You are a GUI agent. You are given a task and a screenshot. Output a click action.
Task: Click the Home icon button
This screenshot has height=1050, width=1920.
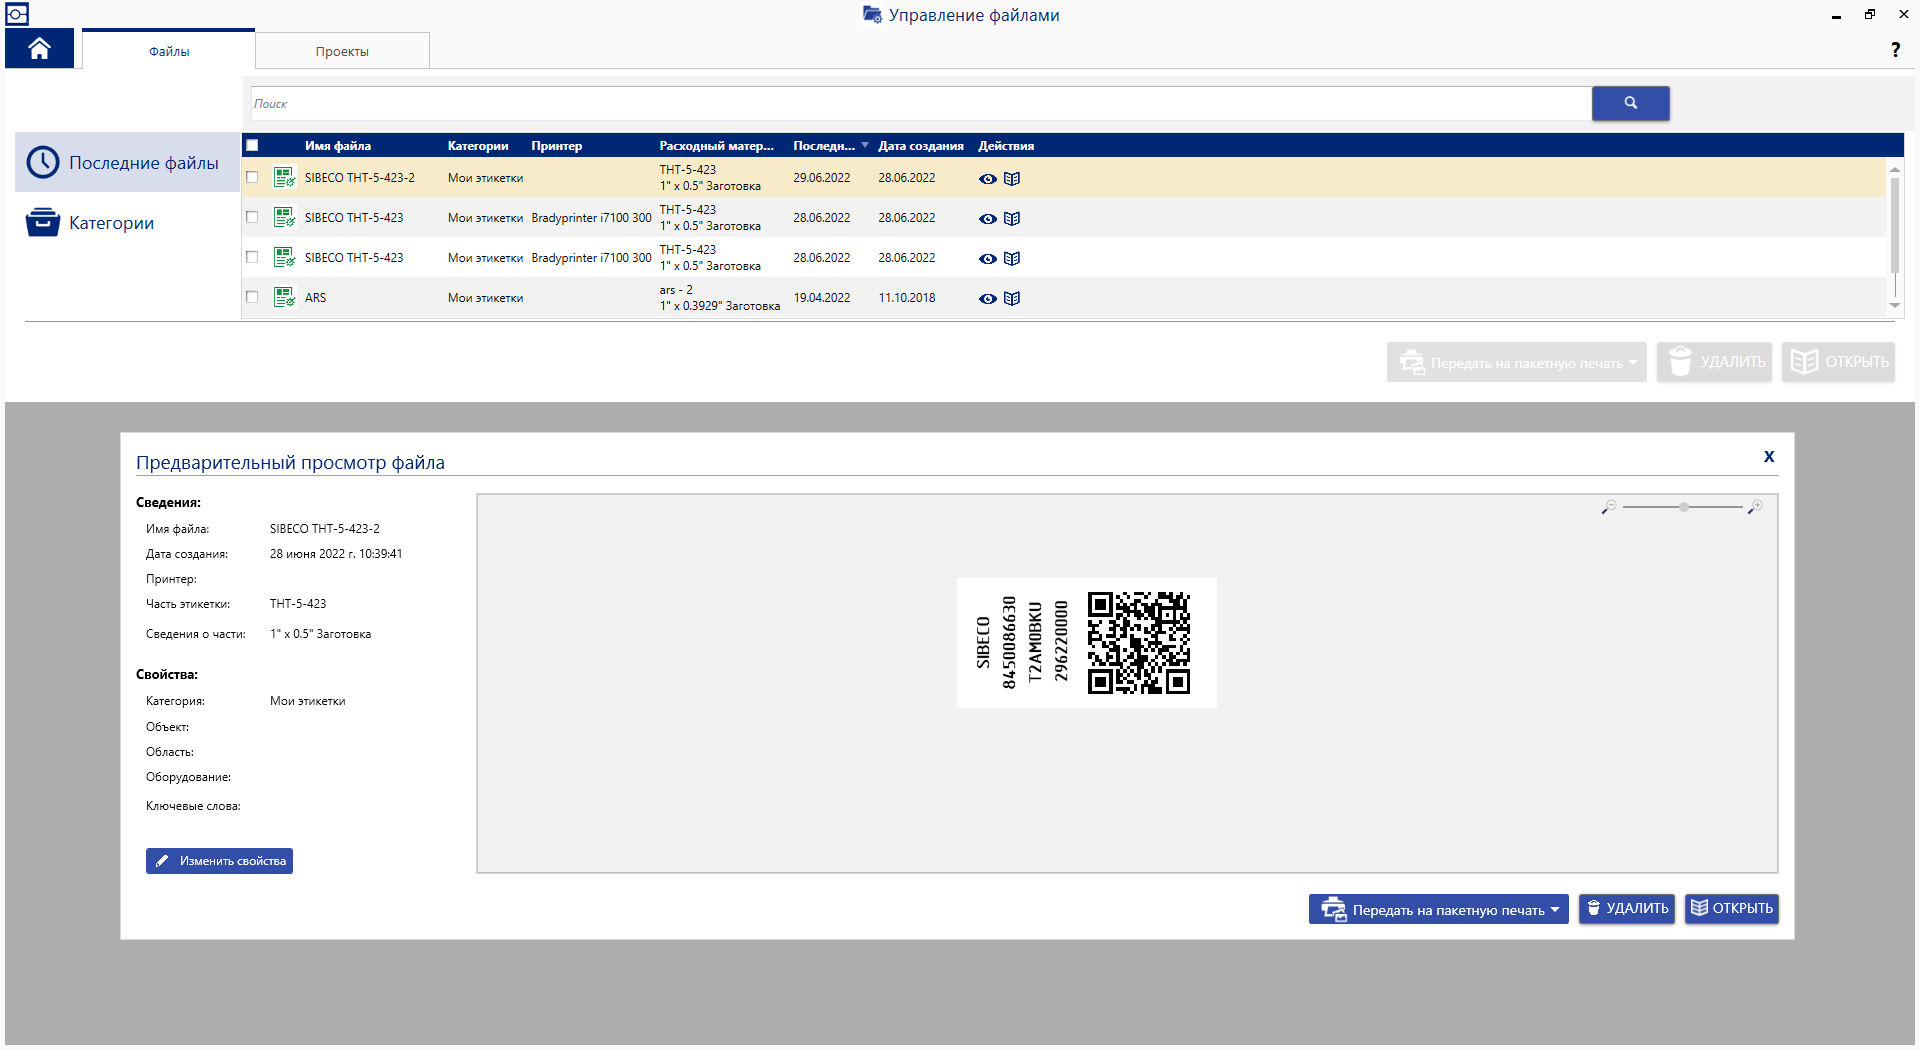point(39,49)
